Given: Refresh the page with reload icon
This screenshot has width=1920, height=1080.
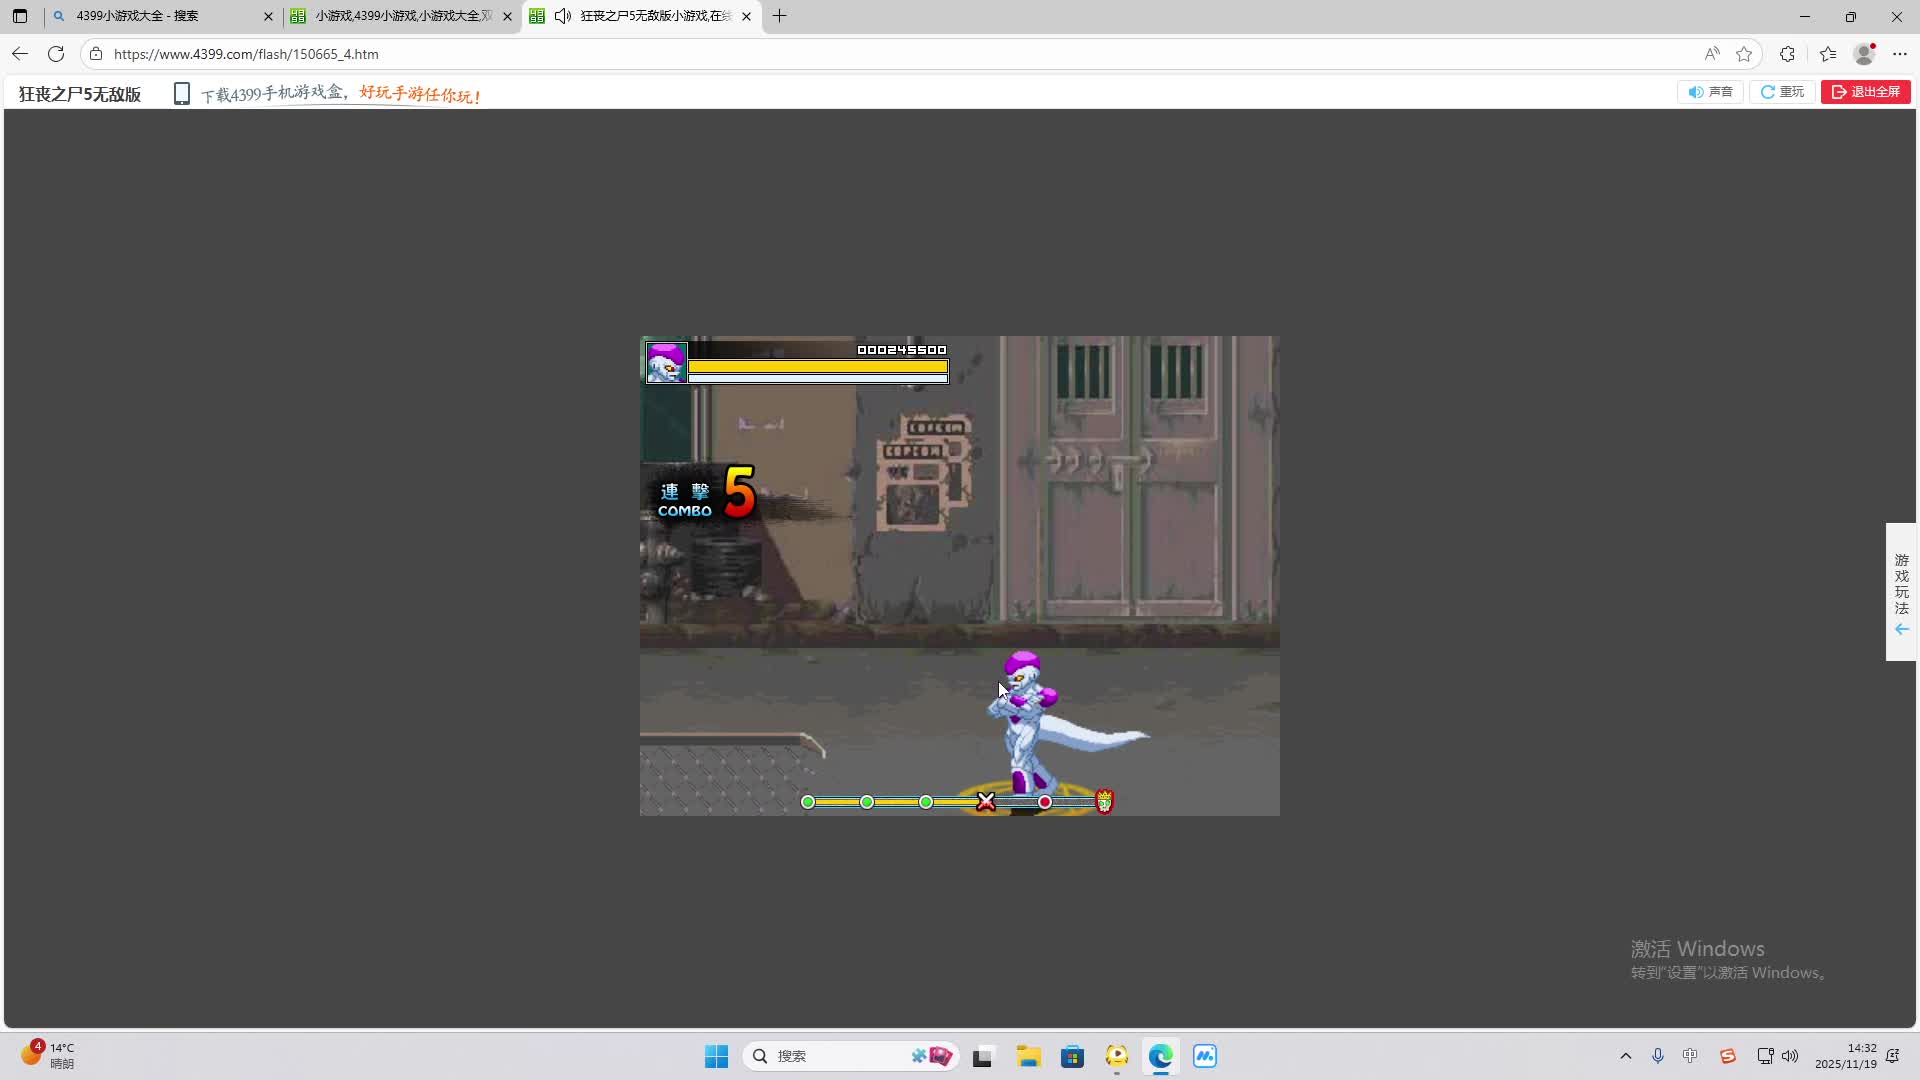Looking at the screenshot, I should pos(56,54).
